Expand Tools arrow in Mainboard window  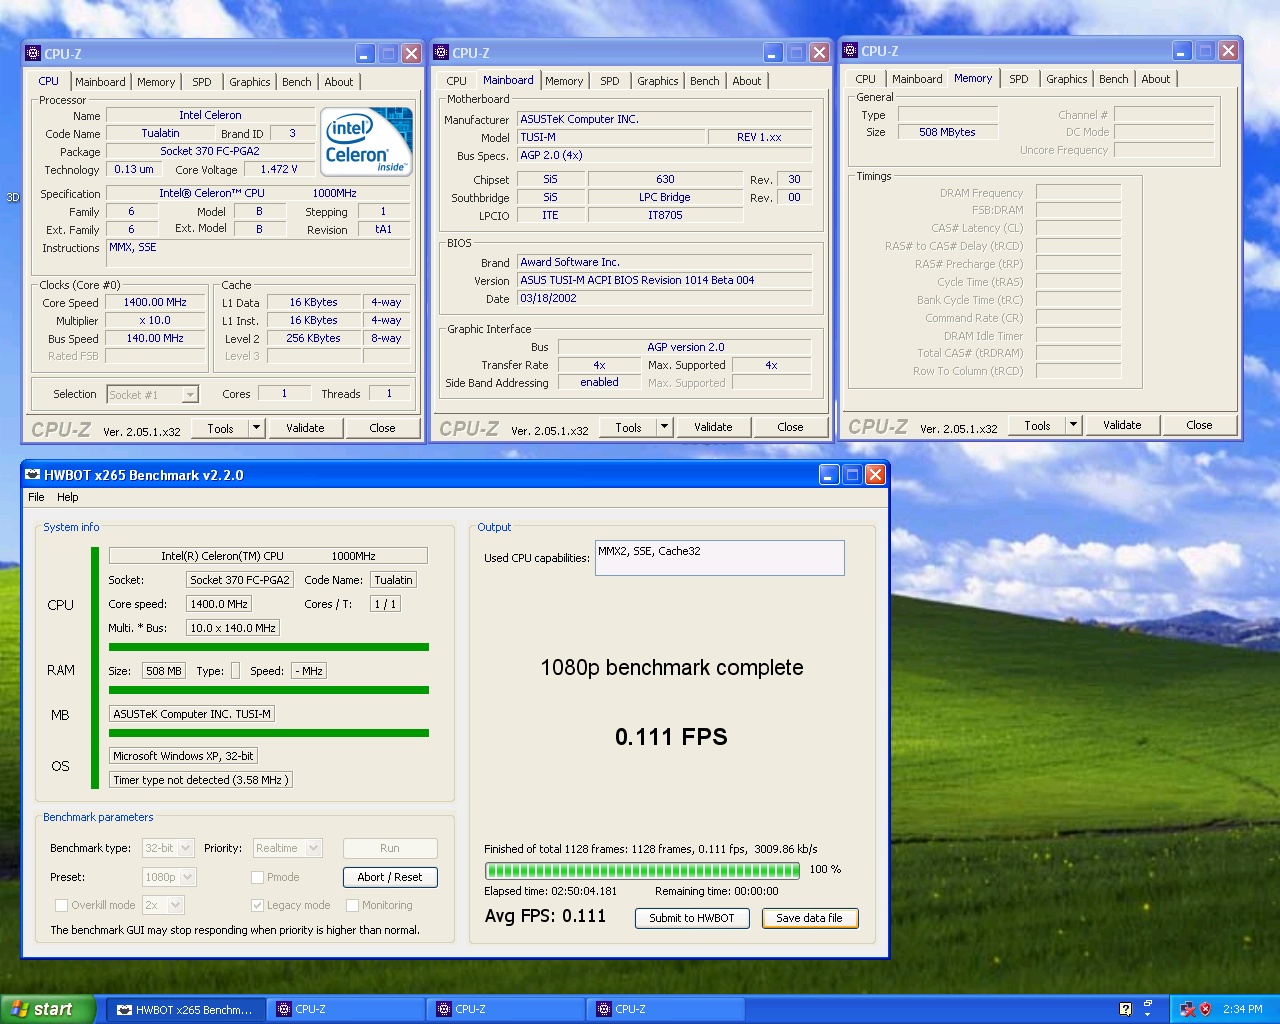(664, 427)
